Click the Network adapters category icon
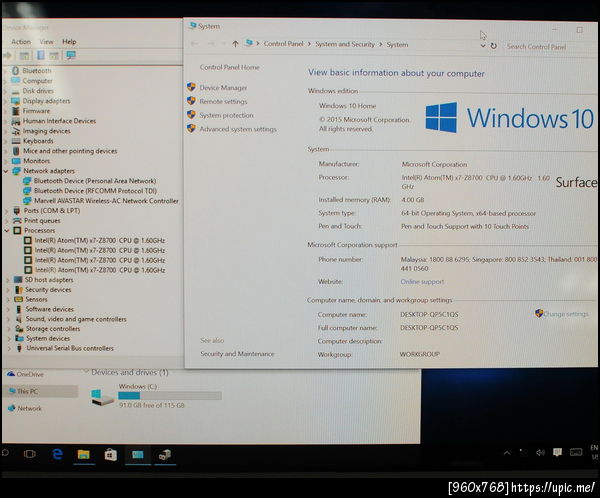 click(x=16, y=171)
